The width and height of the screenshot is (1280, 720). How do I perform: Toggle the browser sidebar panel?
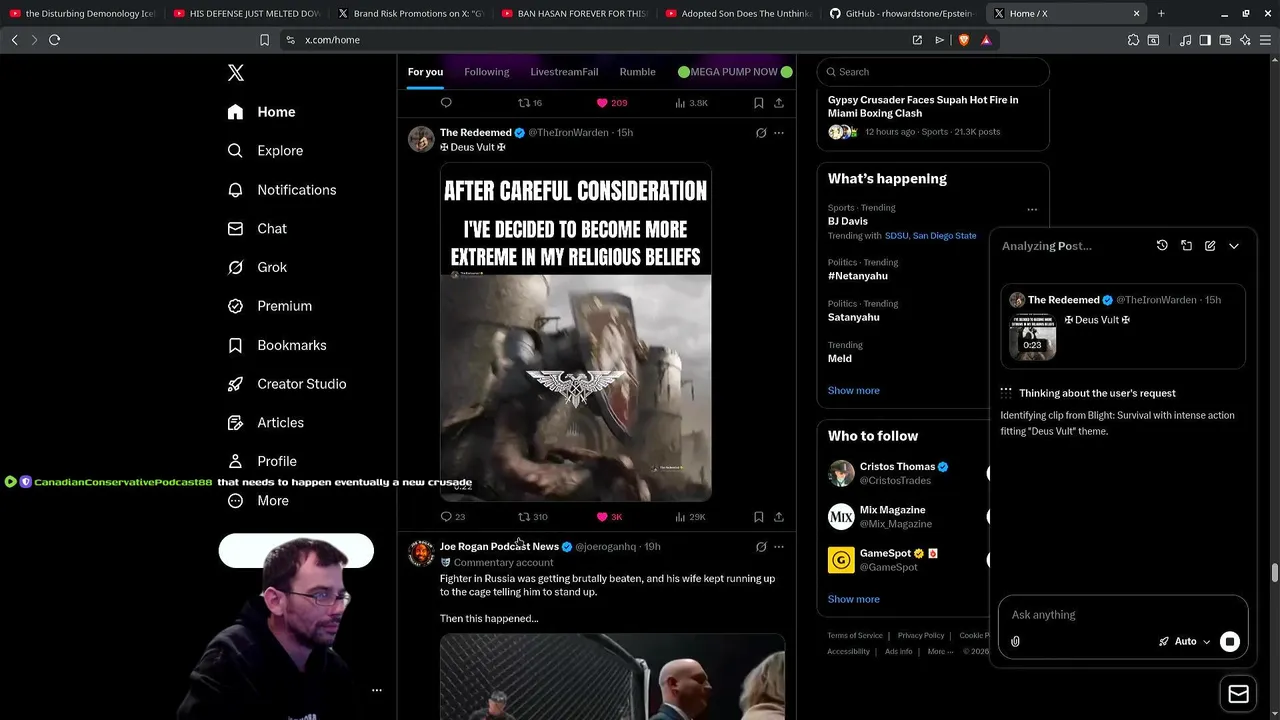[1205, 40]
